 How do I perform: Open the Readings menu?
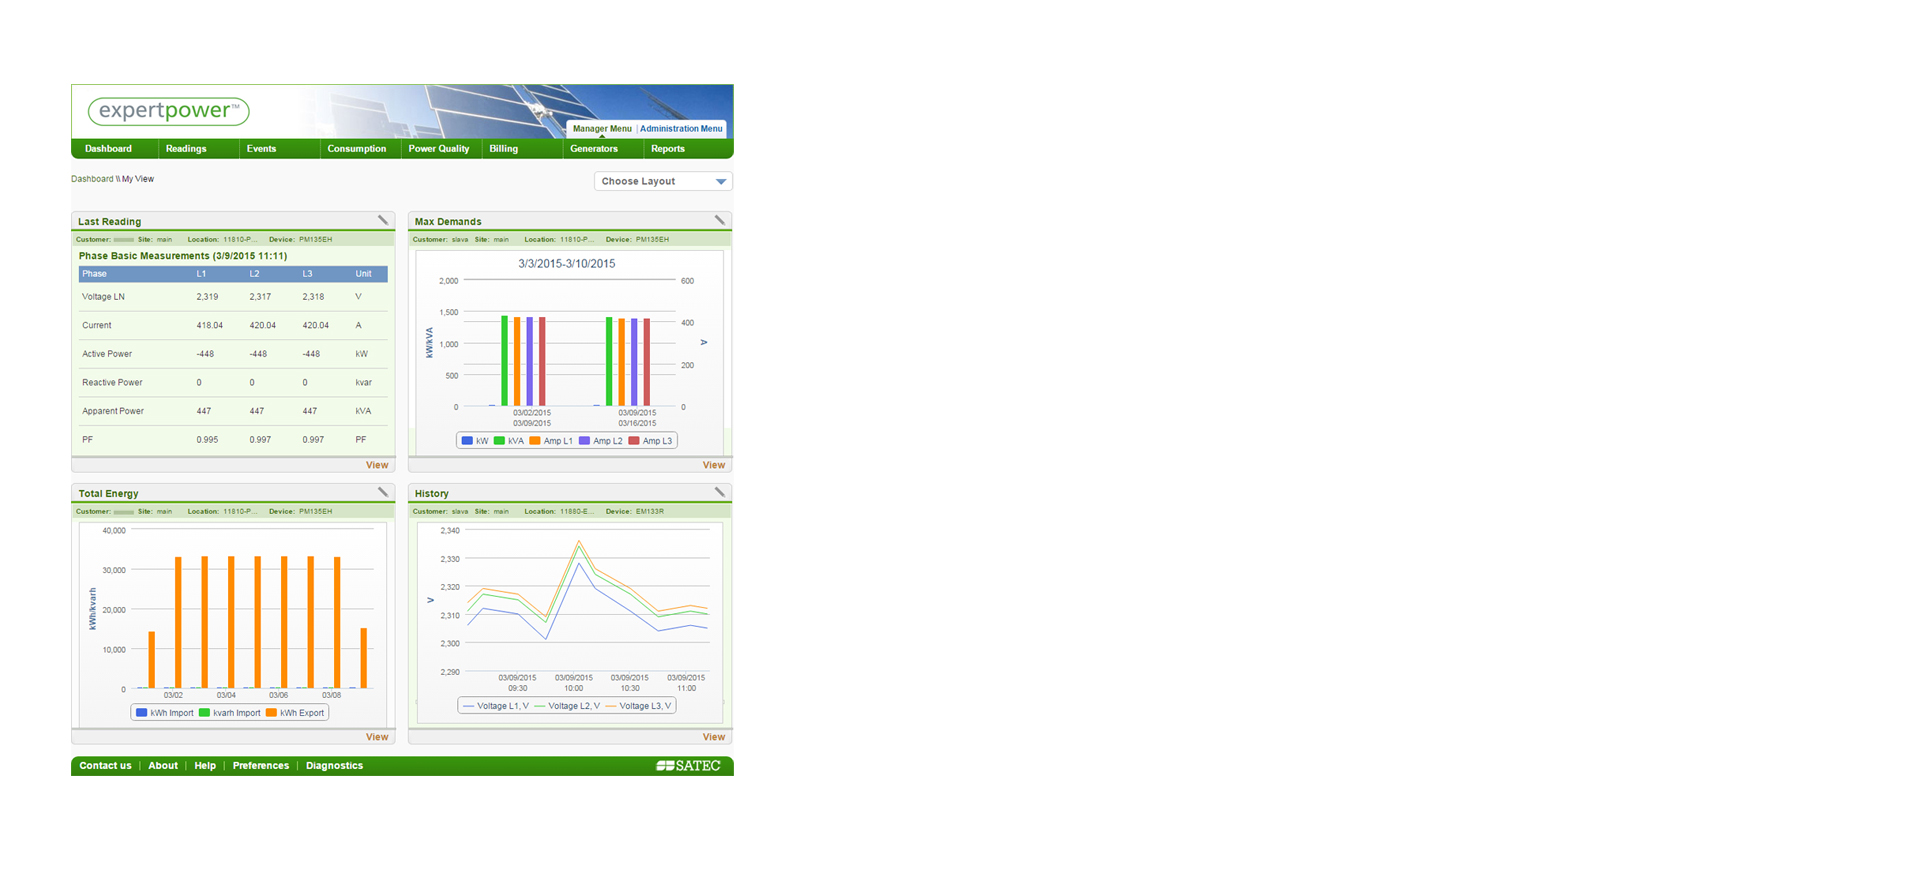pos(186,149)
